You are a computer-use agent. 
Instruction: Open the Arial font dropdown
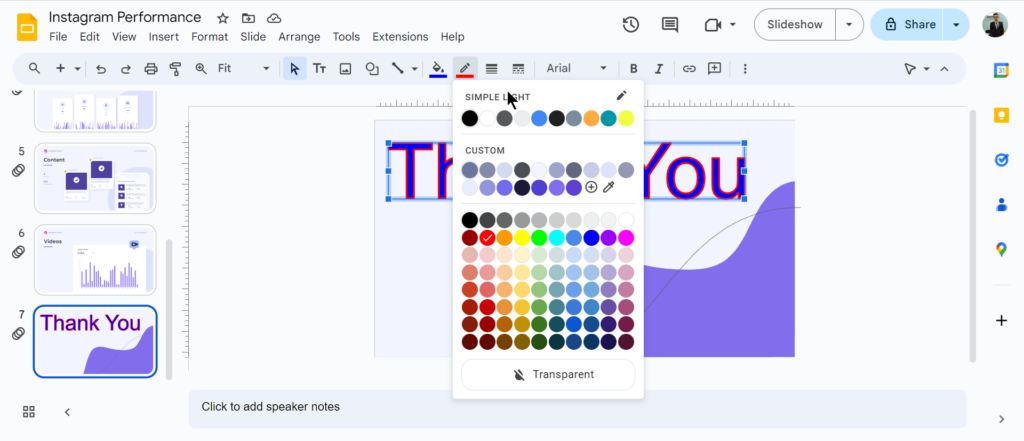pyautogui.click(x=577, y=69)
